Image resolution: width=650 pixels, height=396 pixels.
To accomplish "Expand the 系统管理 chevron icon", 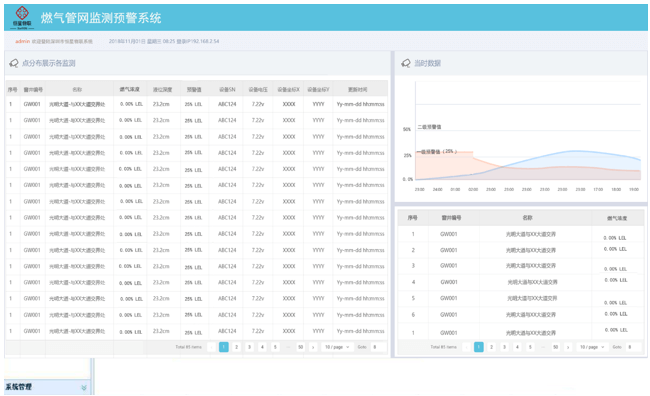I will click(x=84, y=388).
